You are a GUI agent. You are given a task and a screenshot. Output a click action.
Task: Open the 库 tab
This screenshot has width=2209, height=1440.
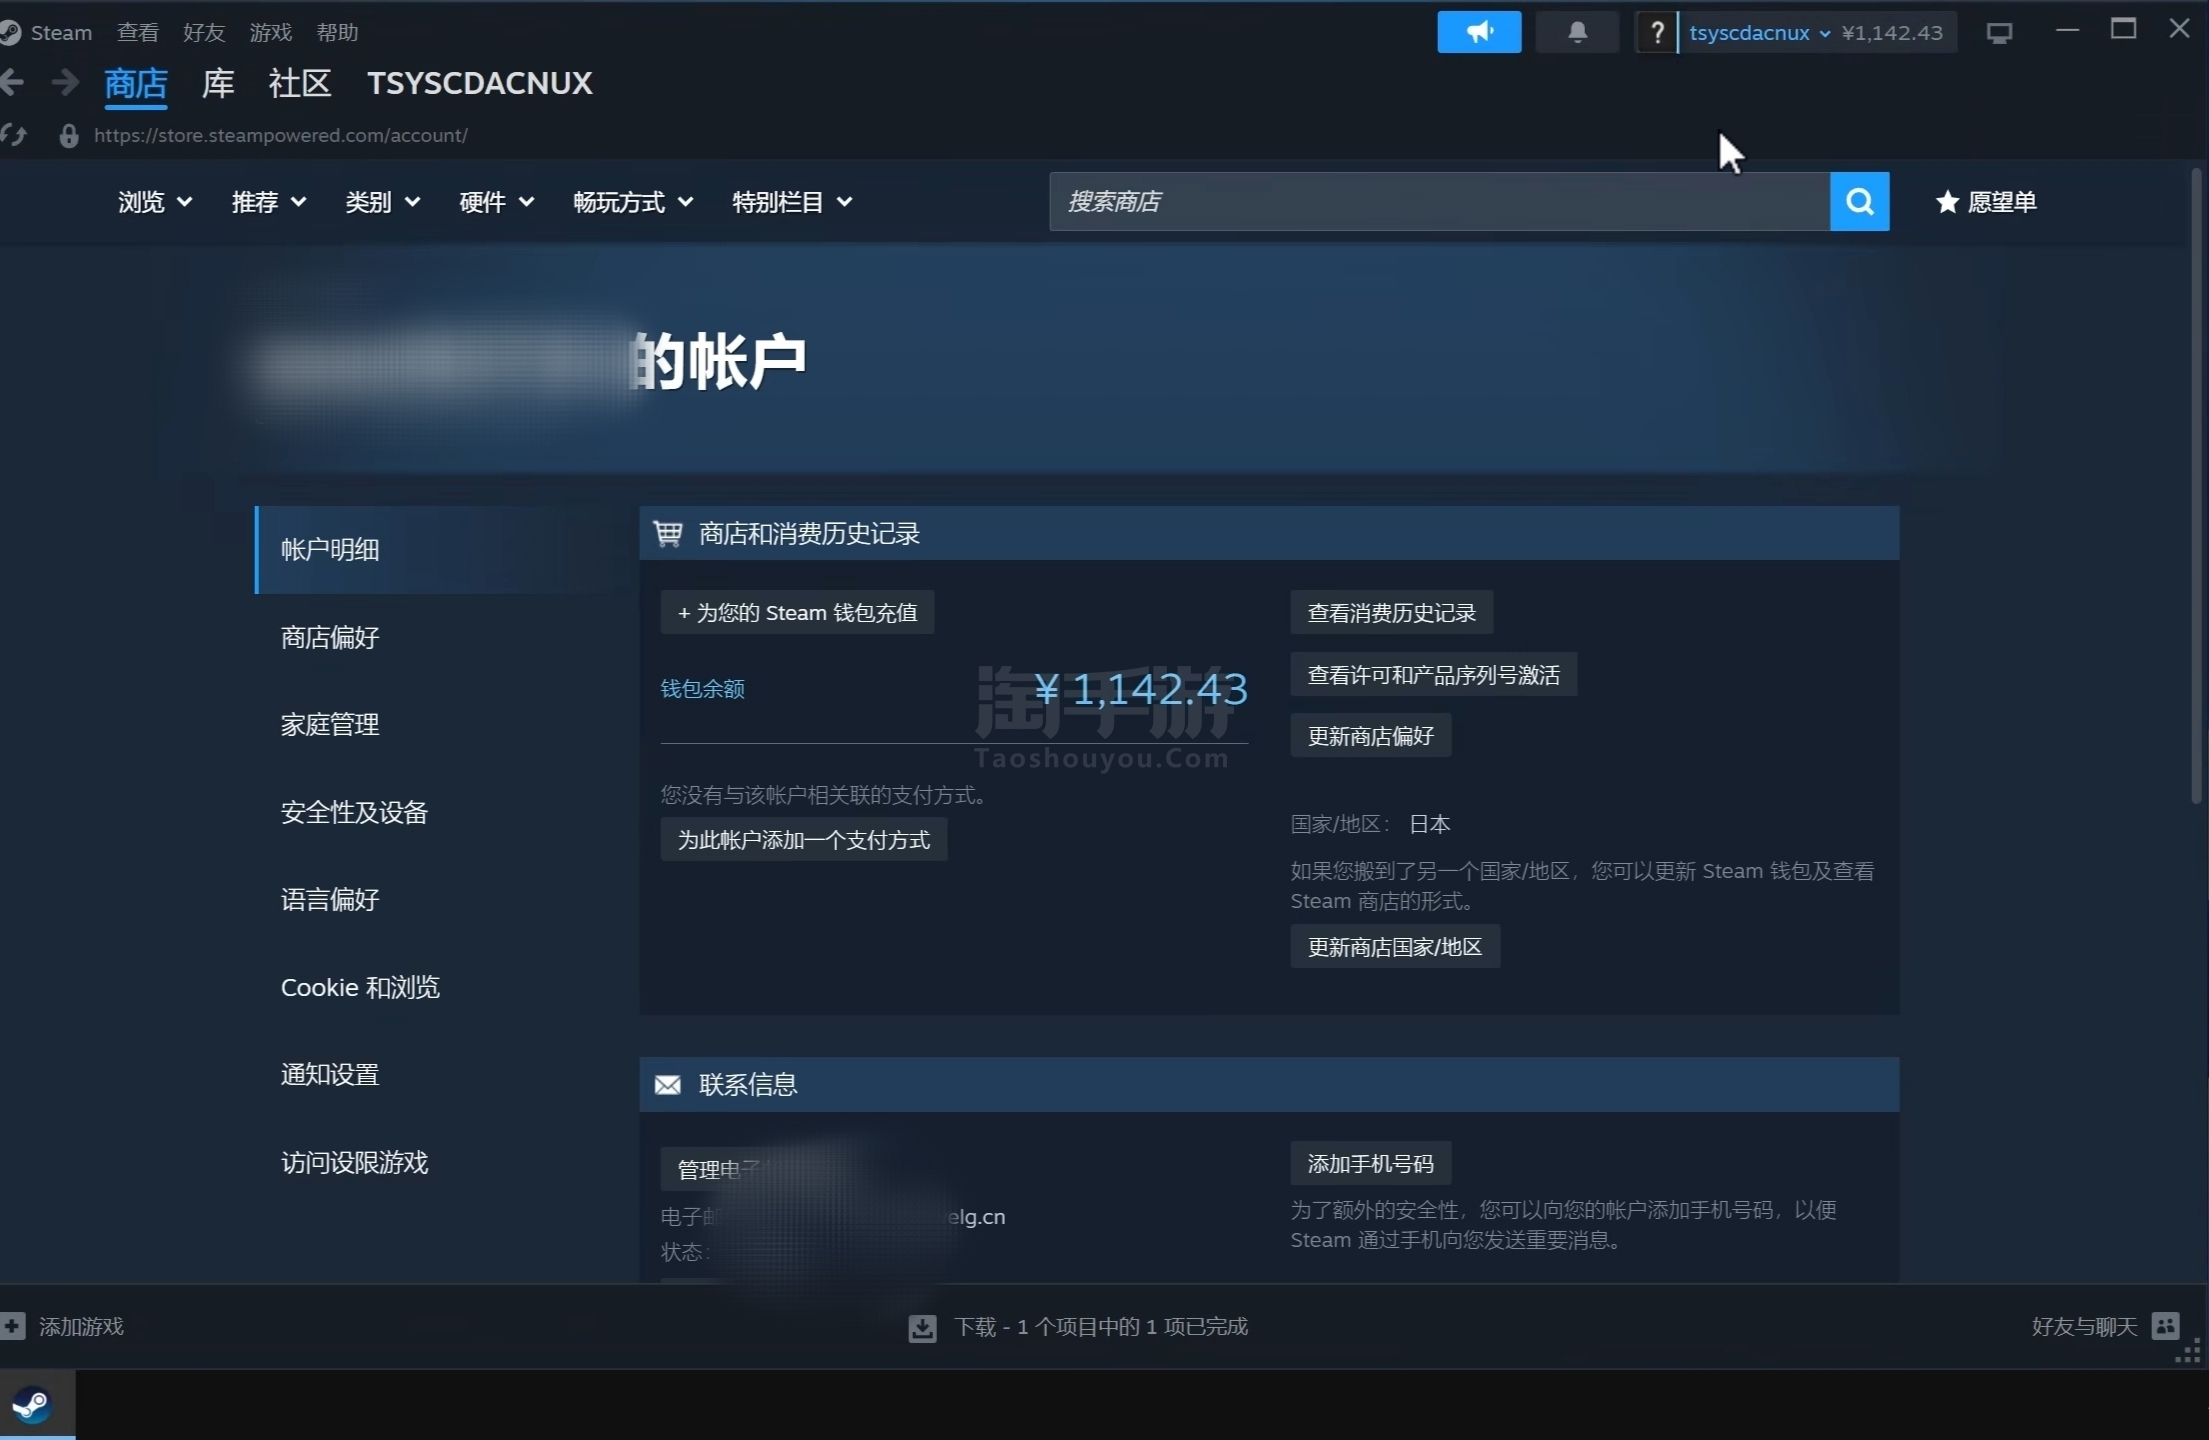coord(218,83)
